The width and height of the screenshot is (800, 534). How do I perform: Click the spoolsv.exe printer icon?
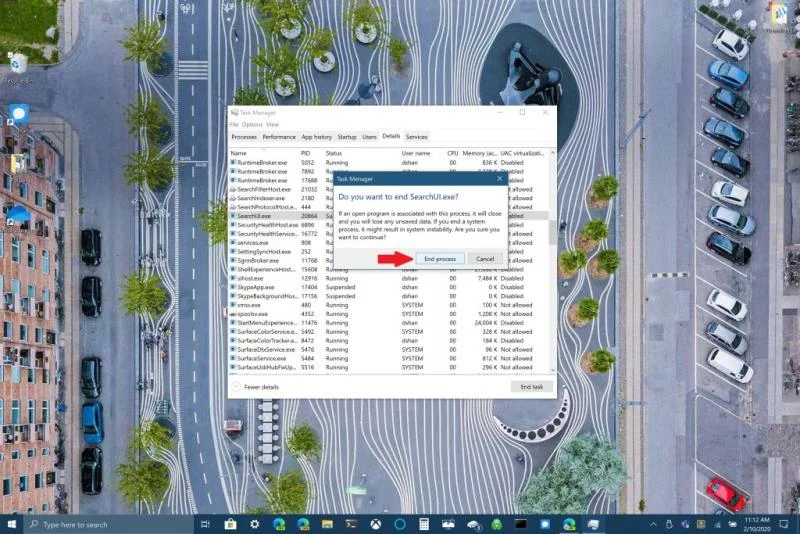click(x=233, y=314)
